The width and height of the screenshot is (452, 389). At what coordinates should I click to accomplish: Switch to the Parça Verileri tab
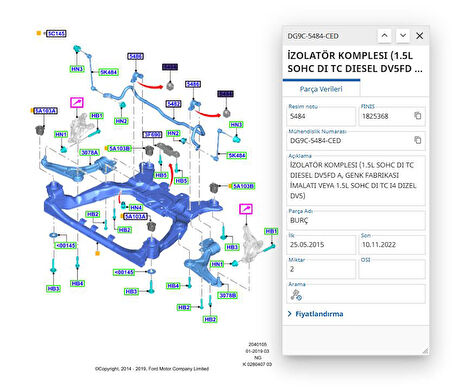click(321, 89)
